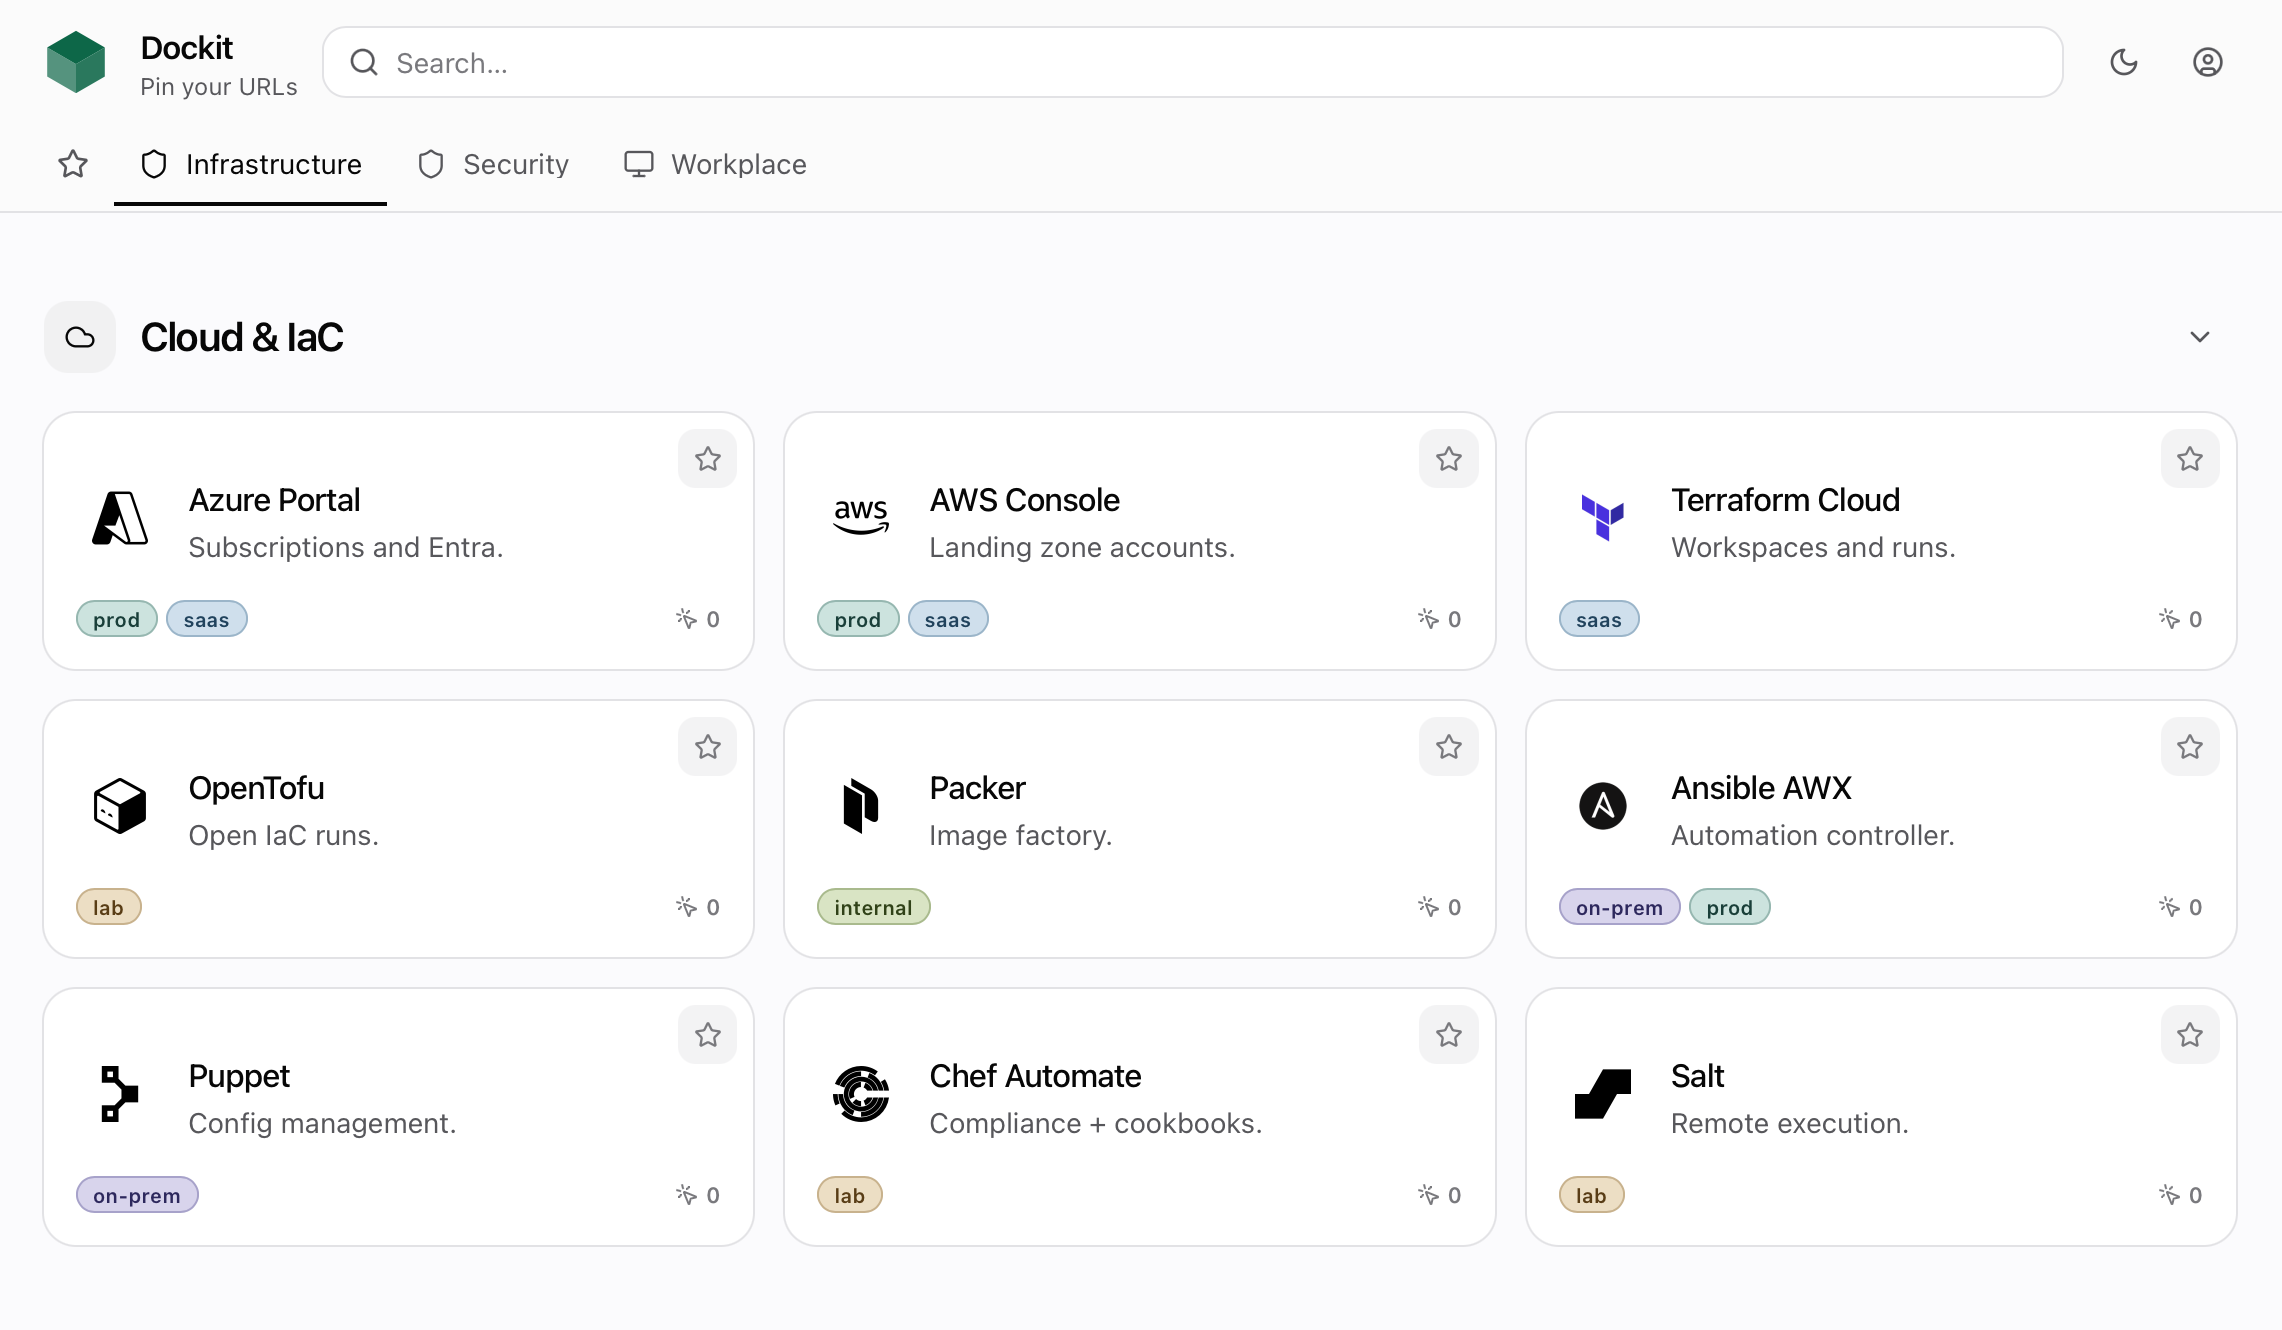Click the Ansible logo icon

click(1603, 806)
